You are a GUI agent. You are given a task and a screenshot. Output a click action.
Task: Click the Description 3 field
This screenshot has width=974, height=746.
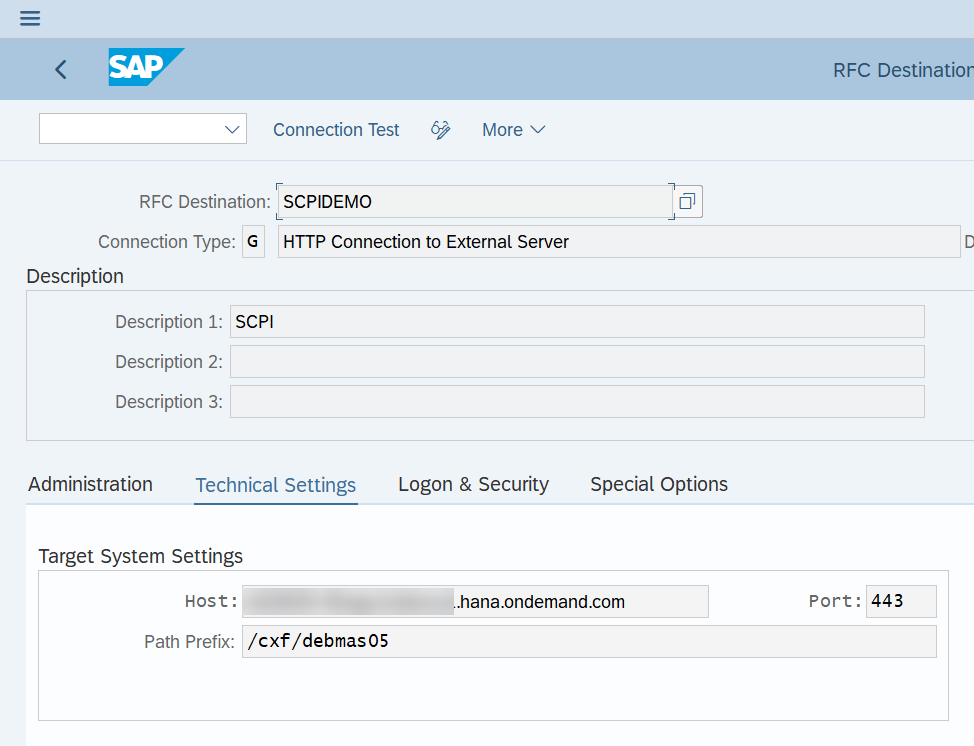coord(577,402)
